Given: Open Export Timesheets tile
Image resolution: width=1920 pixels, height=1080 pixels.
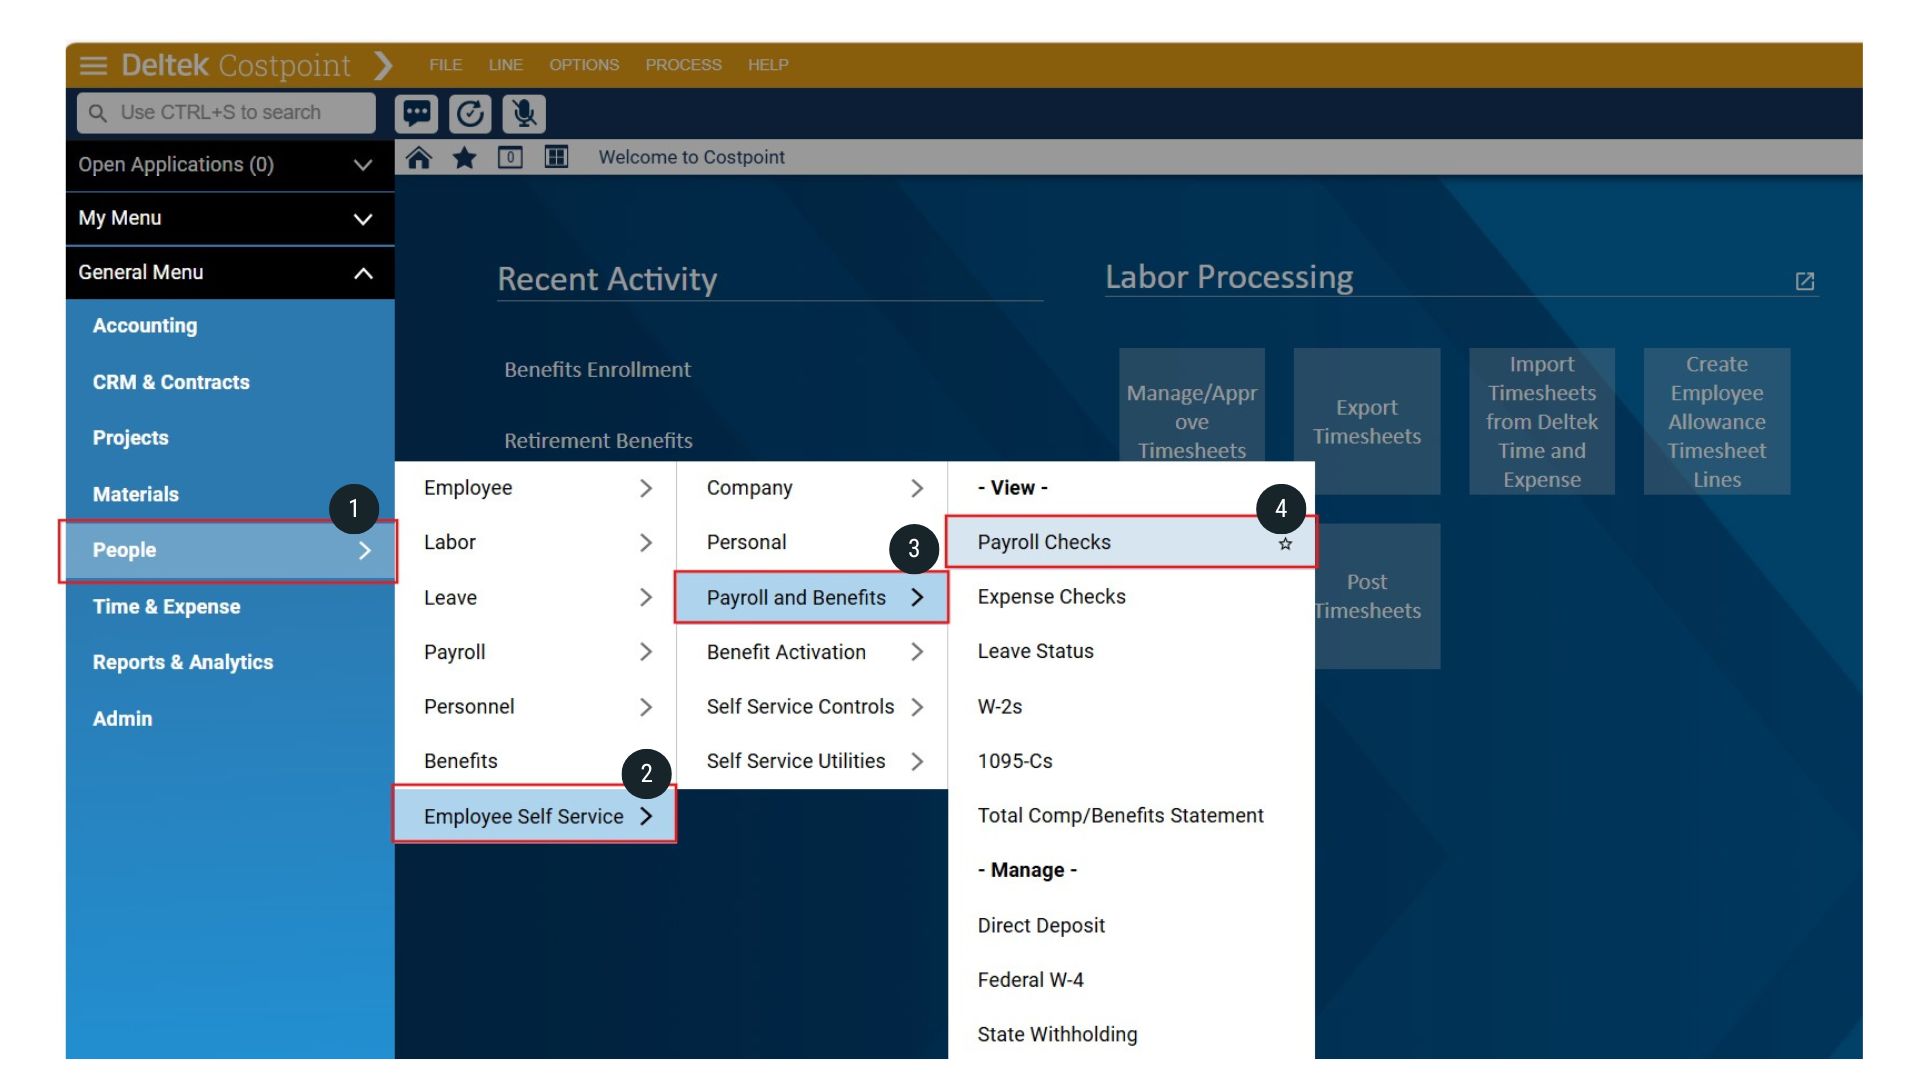Looking at the screenshot, I should click(1367, 421).
